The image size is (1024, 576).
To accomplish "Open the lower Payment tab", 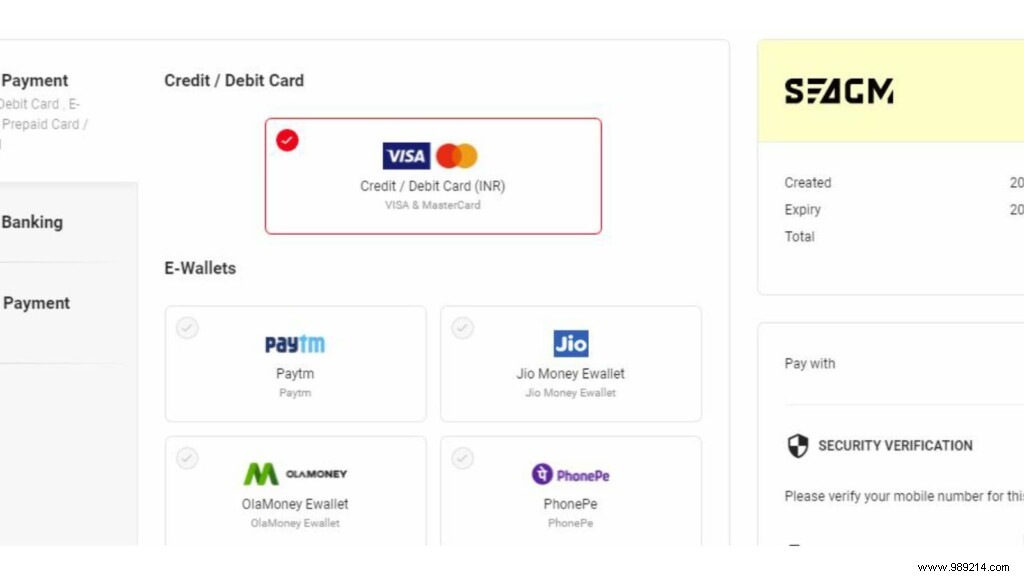I will (x=36, y=303).
